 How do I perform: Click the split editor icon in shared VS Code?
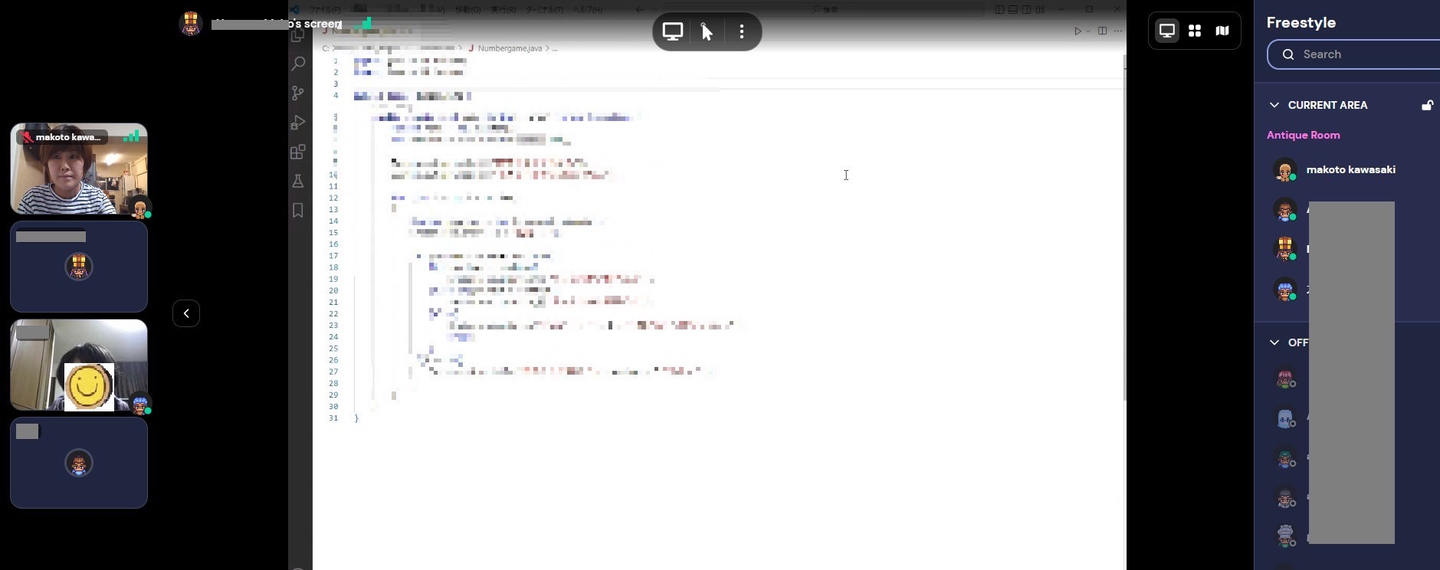click(x=1102, y=31)
